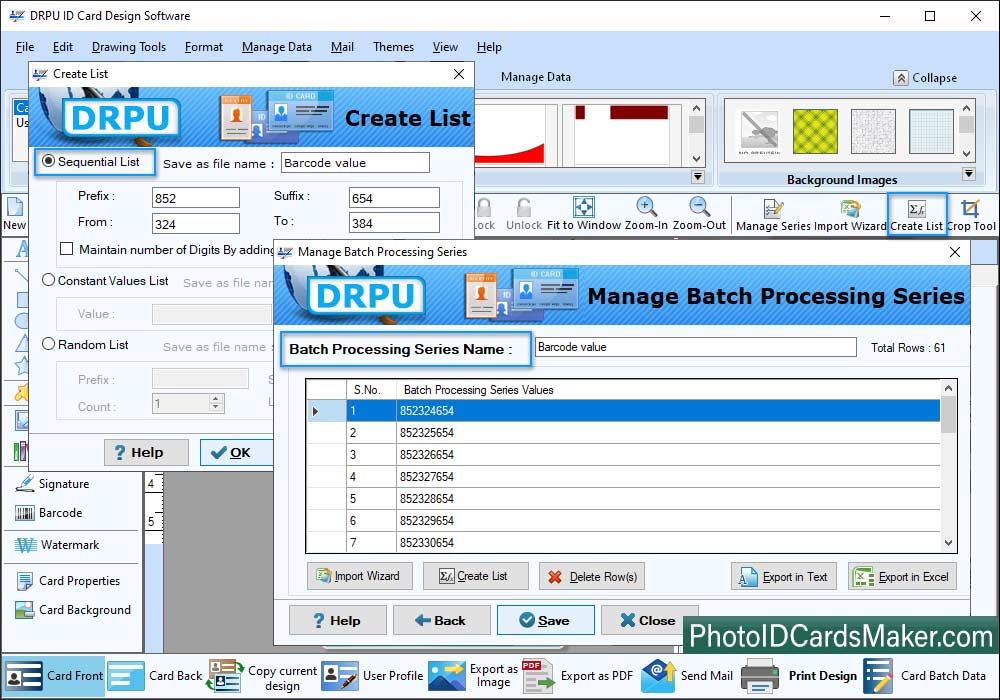
Task: Click Export in Text button
Action: (784, 576)
